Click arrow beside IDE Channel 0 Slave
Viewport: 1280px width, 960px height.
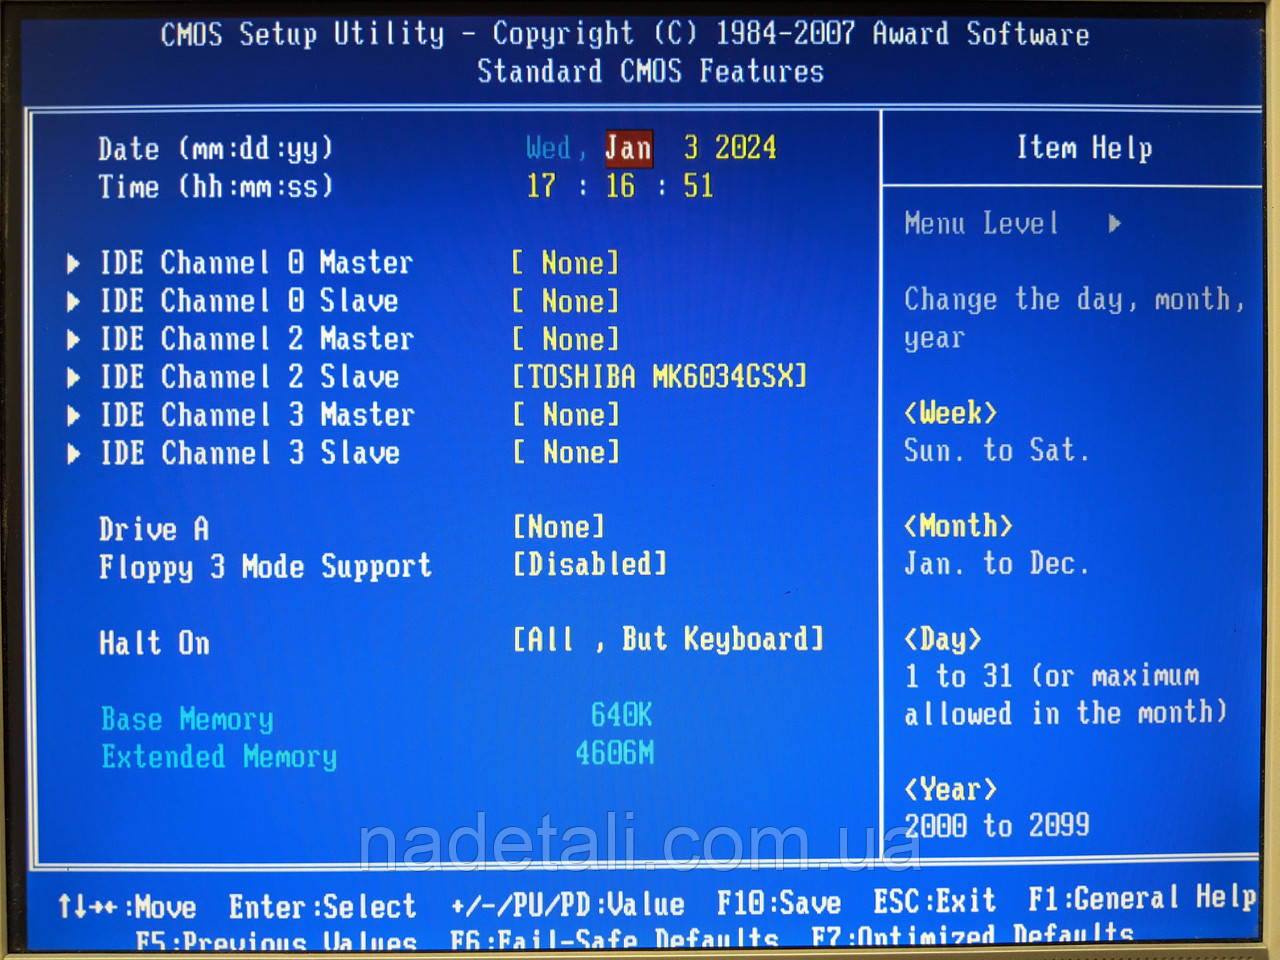(73, 302)
